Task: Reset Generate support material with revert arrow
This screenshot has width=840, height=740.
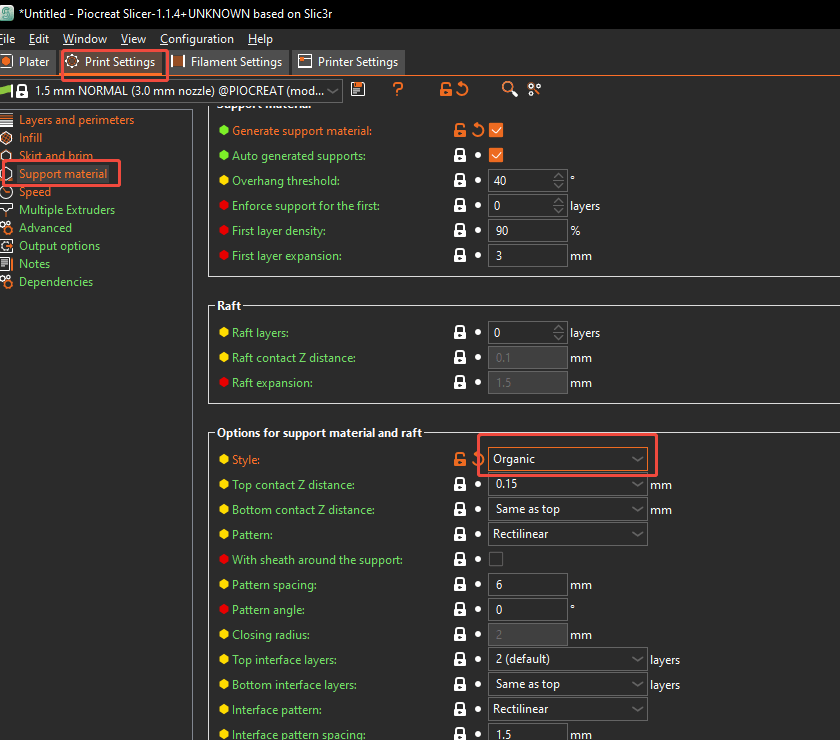Action: tap(478, 131)
